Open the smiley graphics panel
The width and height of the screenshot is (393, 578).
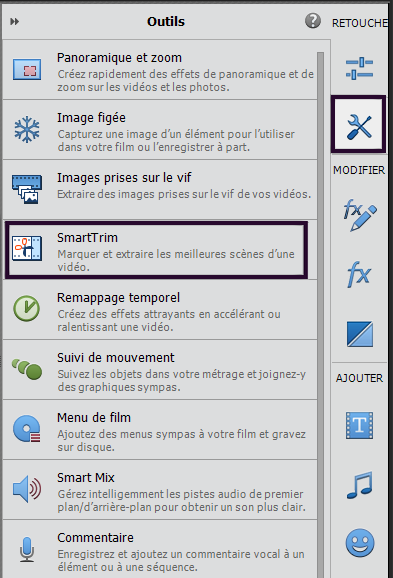click(360, 543)
